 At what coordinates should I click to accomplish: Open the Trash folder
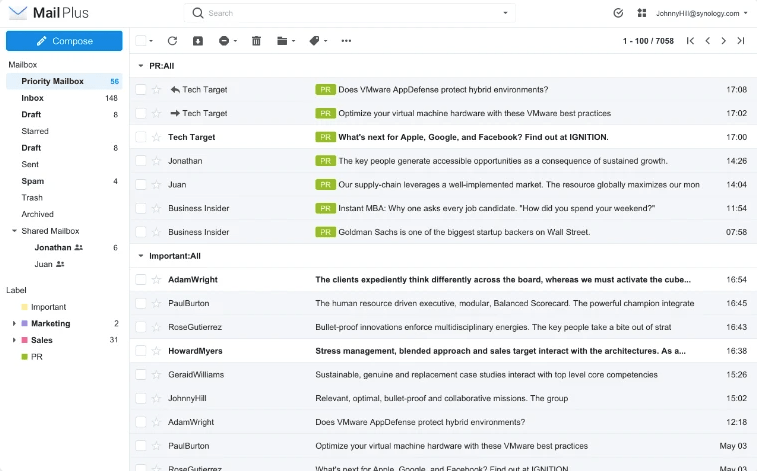(x=64, y=198)
